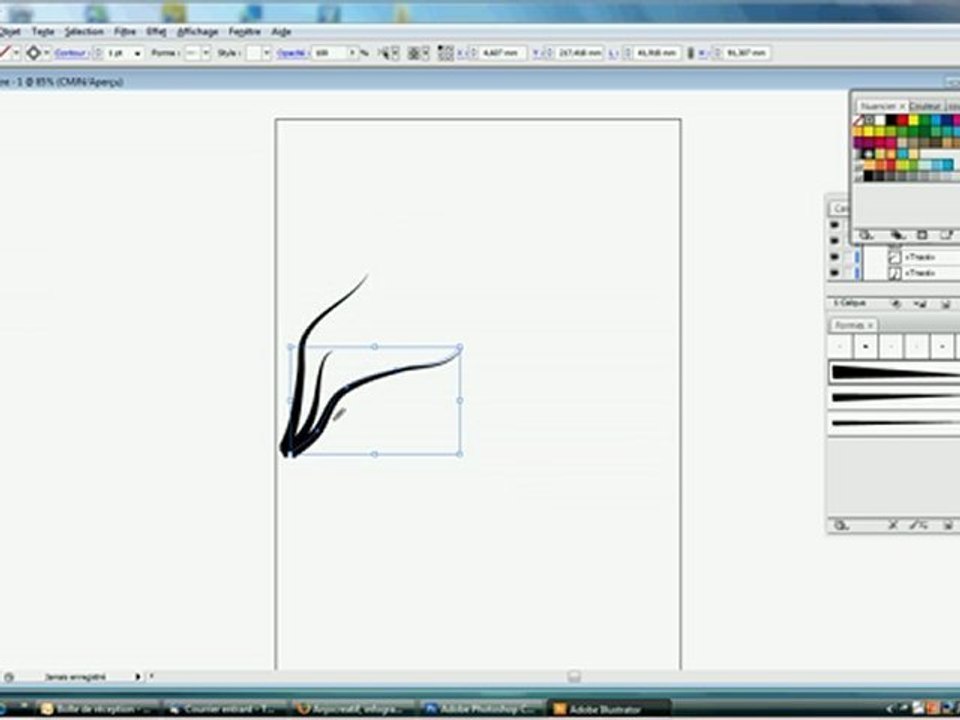Toggle visibility of last Tracé sublayer
960x720 pixels.
pos(834,273)
